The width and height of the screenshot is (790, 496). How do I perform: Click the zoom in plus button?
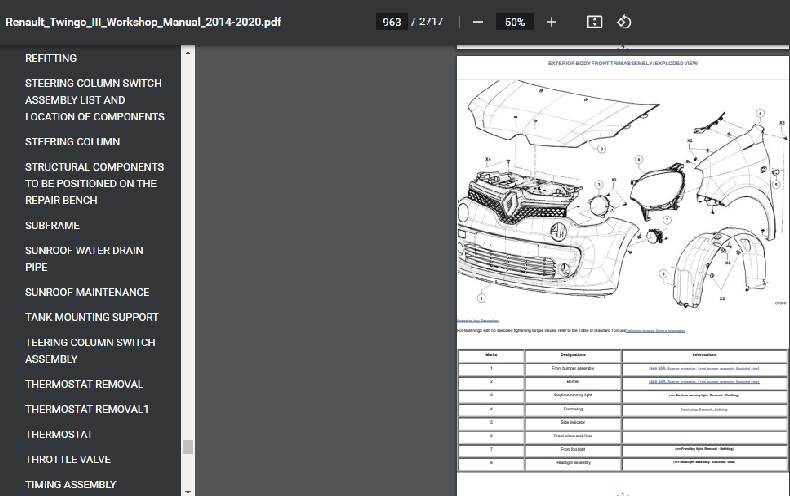pyautogui.click(x=551, y=22)
